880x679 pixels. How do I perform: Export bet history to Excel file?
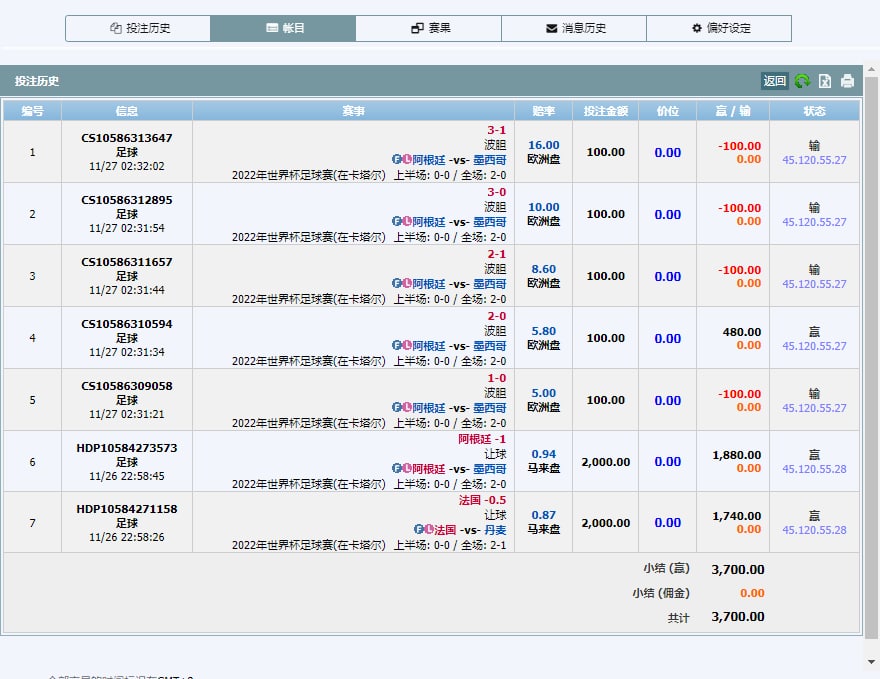(826, 81)
